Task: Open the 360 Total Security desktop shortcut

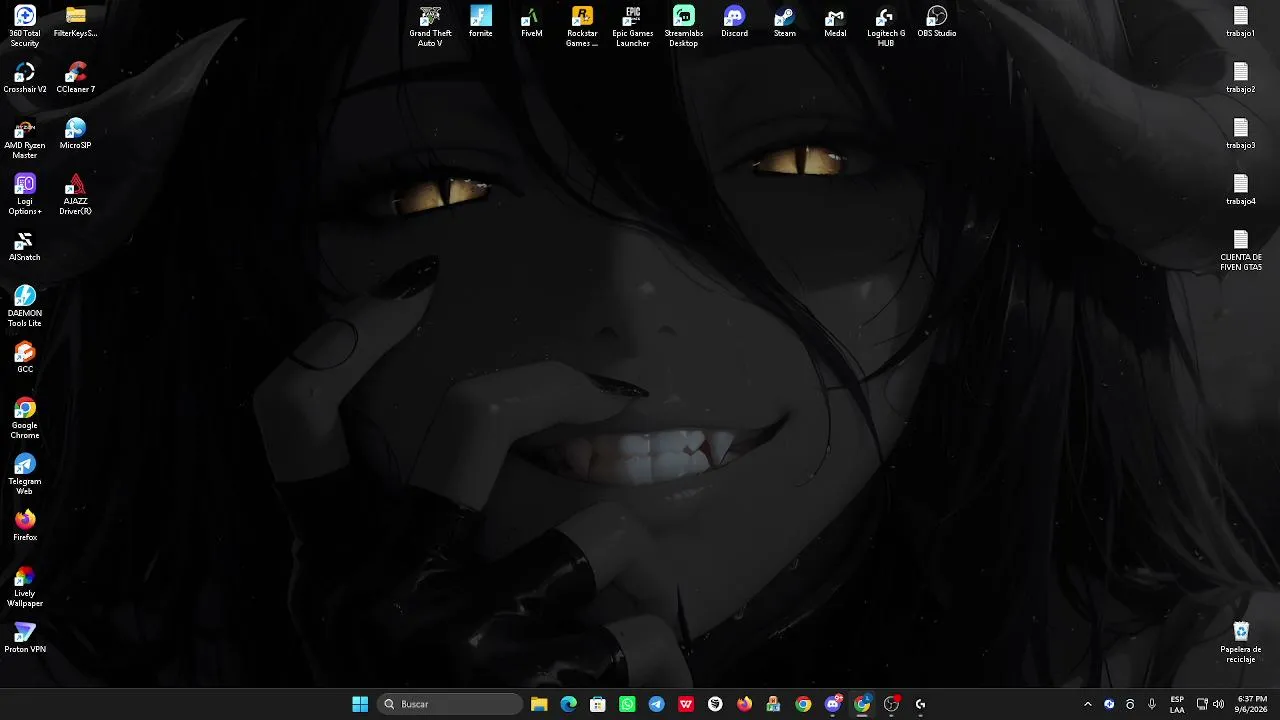Action: [25, 26]
